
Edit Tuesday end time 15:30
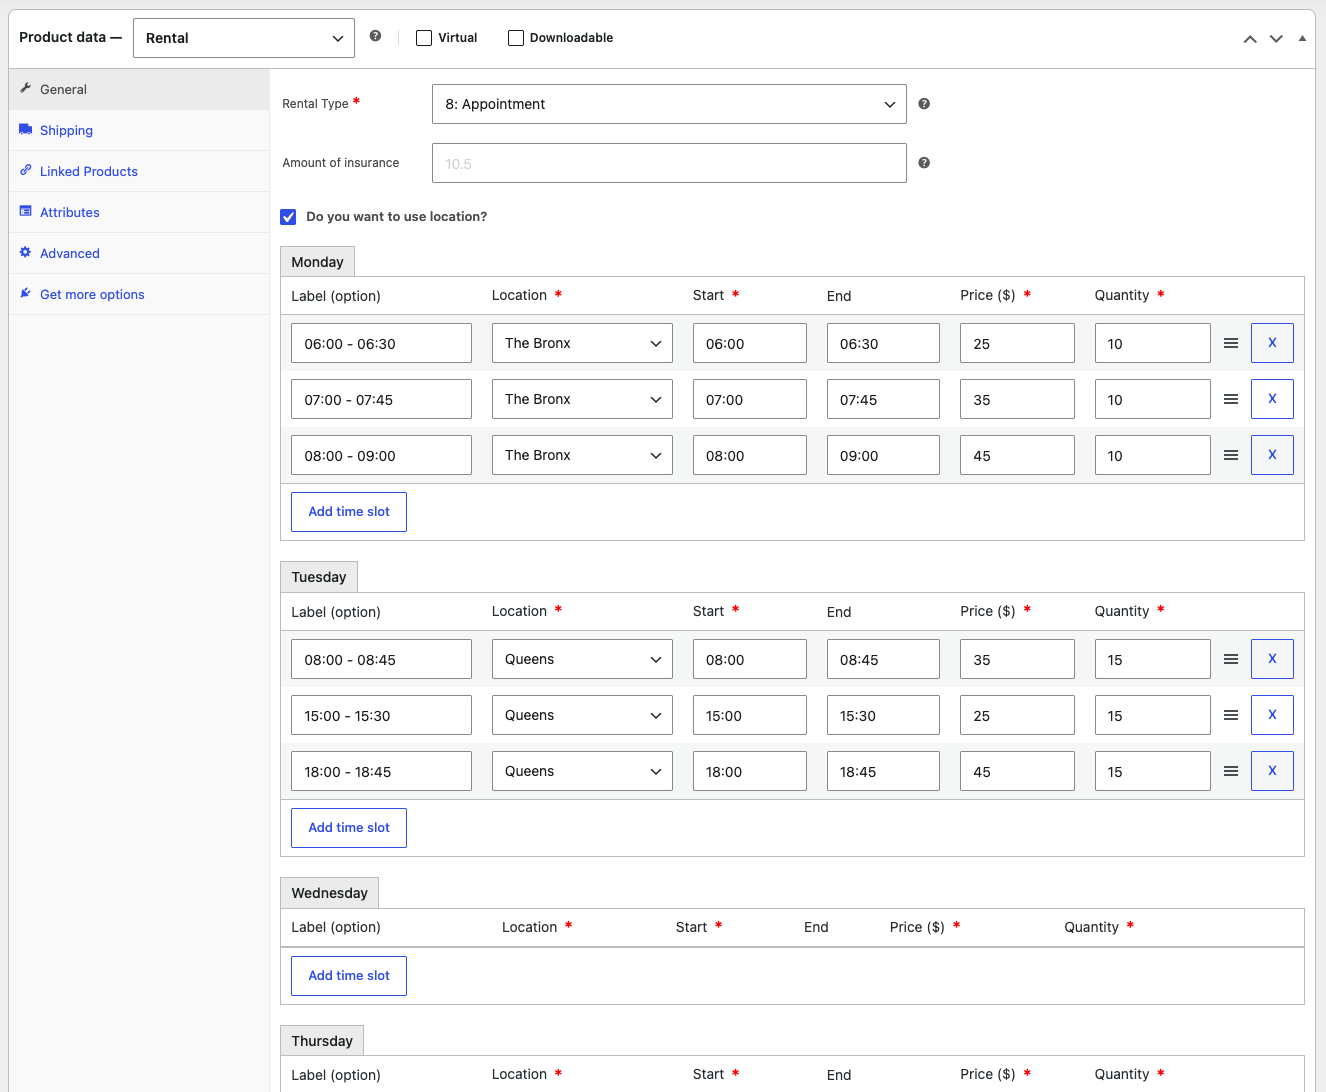883,715
